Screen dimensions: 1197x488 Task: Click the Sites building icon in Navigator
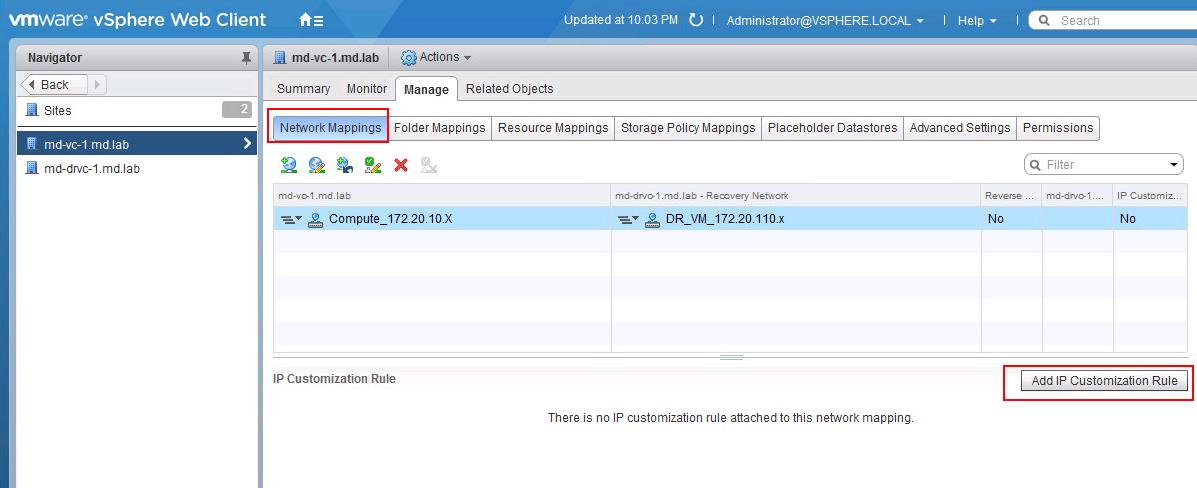coord(32,110)
